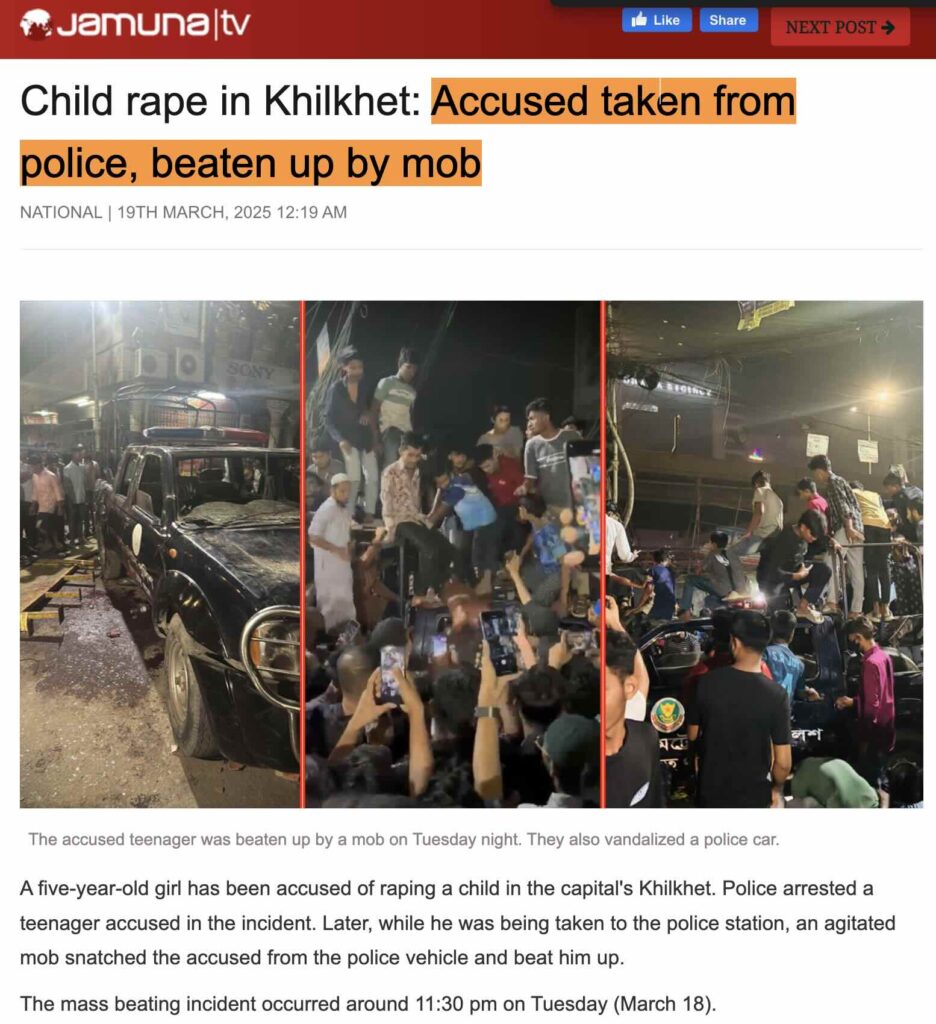Click the 19th March 2025 timestamp
936x1024 pixels.
click(232, 212)
